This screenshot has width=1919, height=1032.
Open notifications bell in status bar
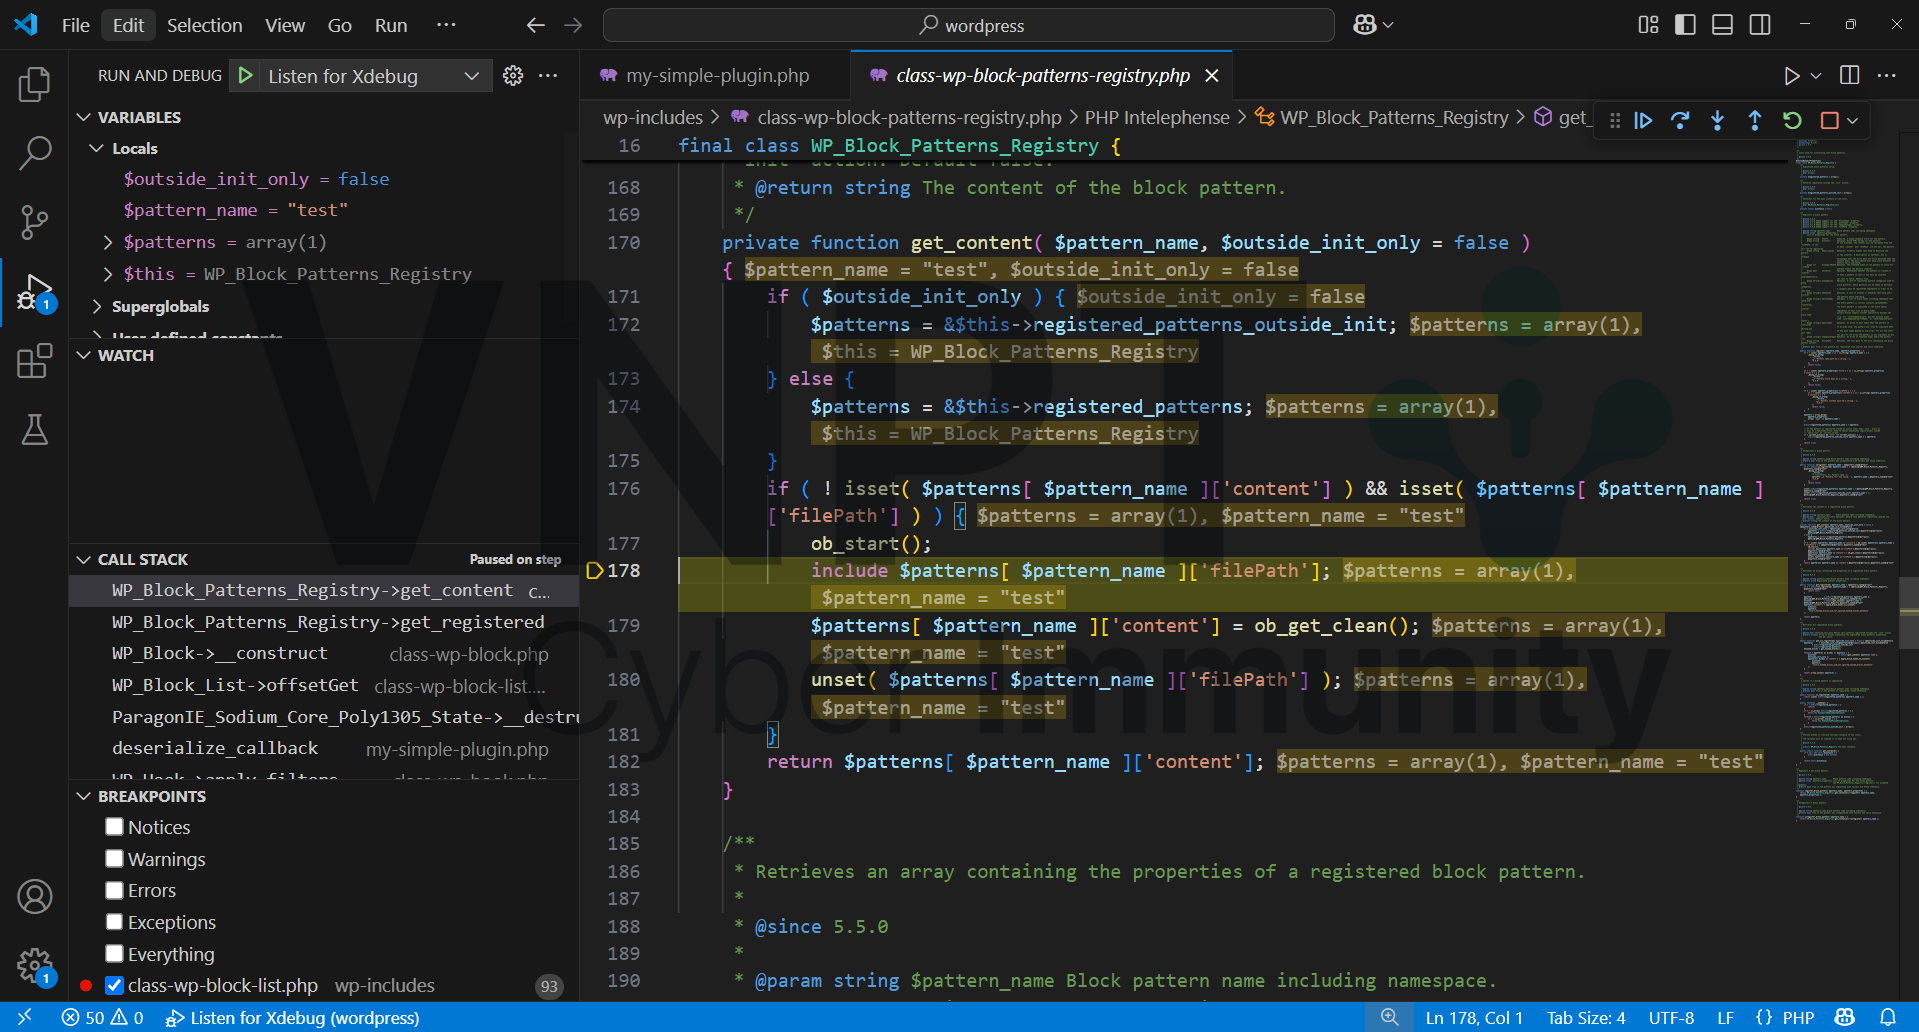click(x=1888, y=1017)
